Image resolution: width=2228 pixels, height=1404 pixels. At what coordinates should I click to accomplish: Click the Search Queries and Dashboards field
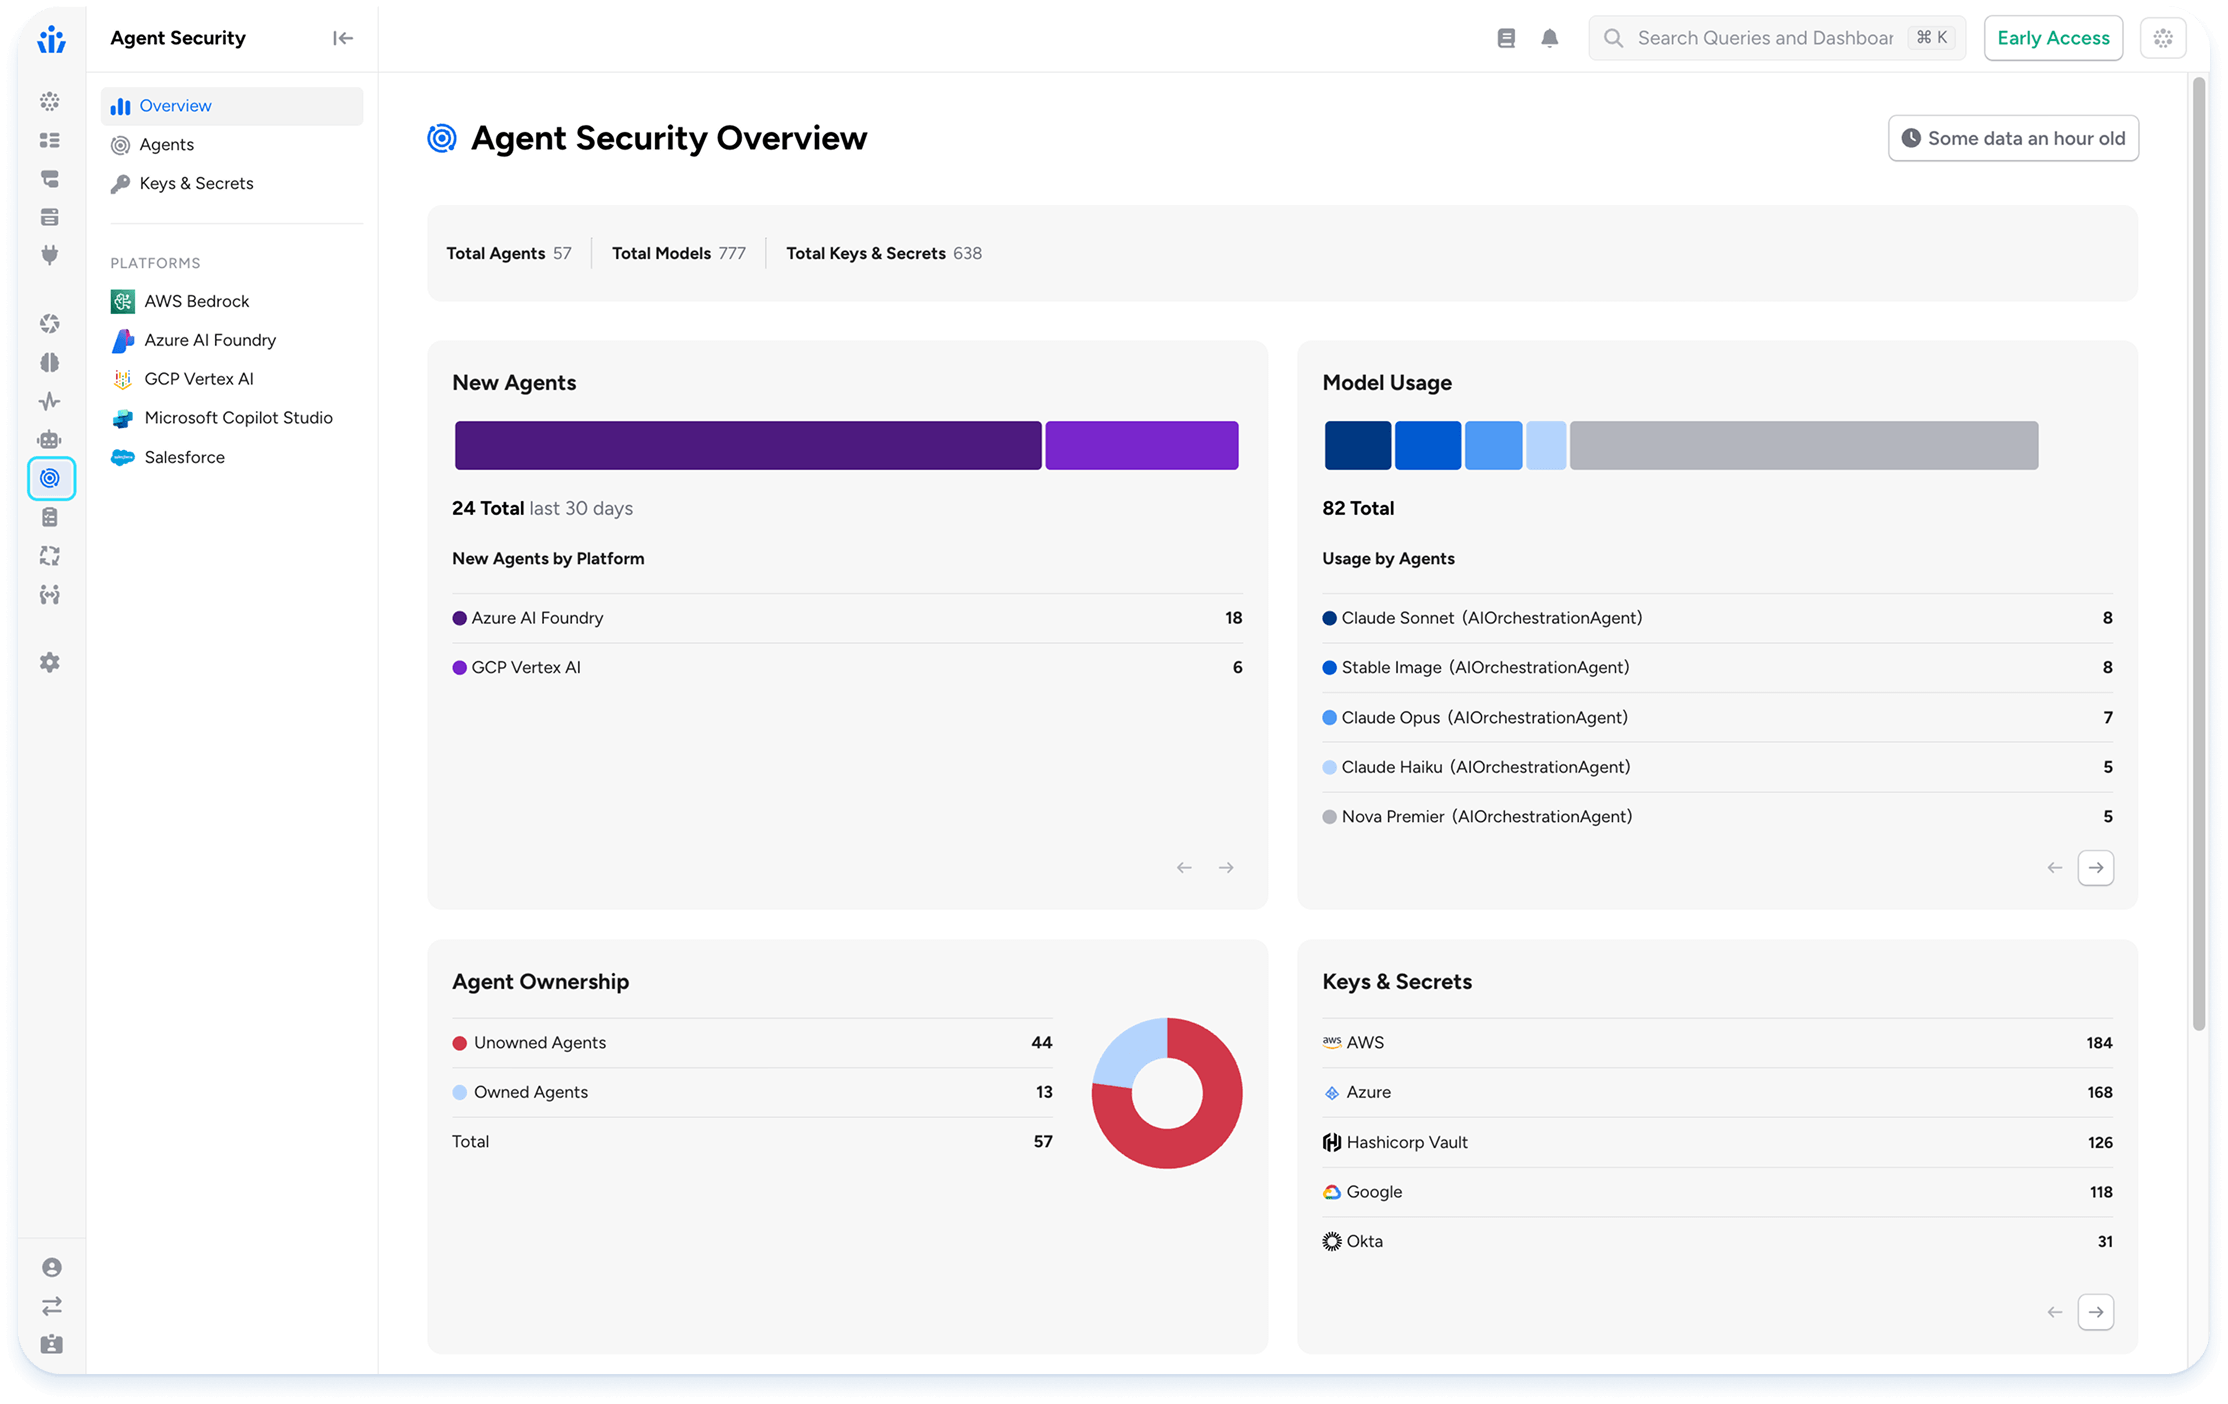1765,38
